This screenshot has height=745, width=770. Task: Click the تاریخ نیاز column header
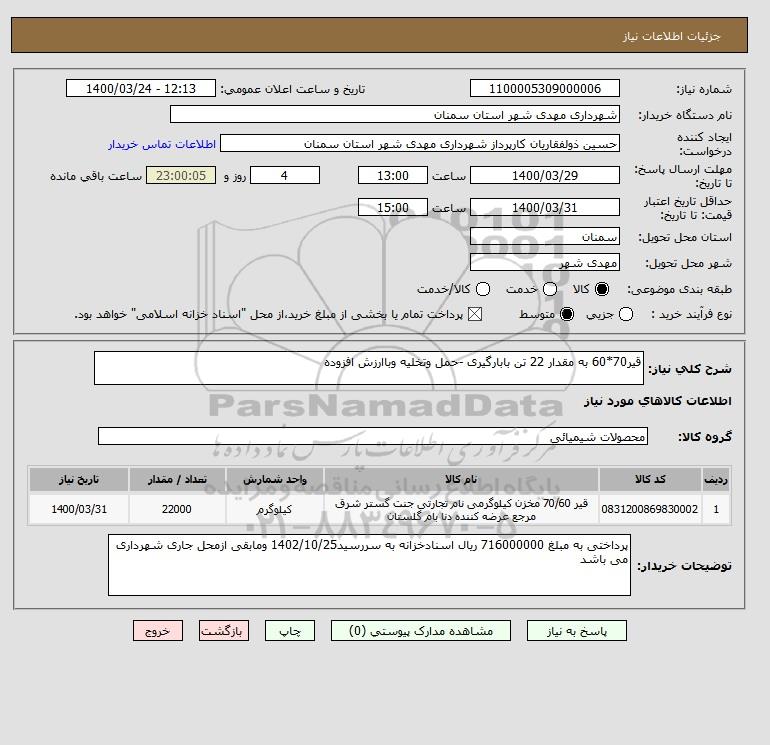(79, 479)
